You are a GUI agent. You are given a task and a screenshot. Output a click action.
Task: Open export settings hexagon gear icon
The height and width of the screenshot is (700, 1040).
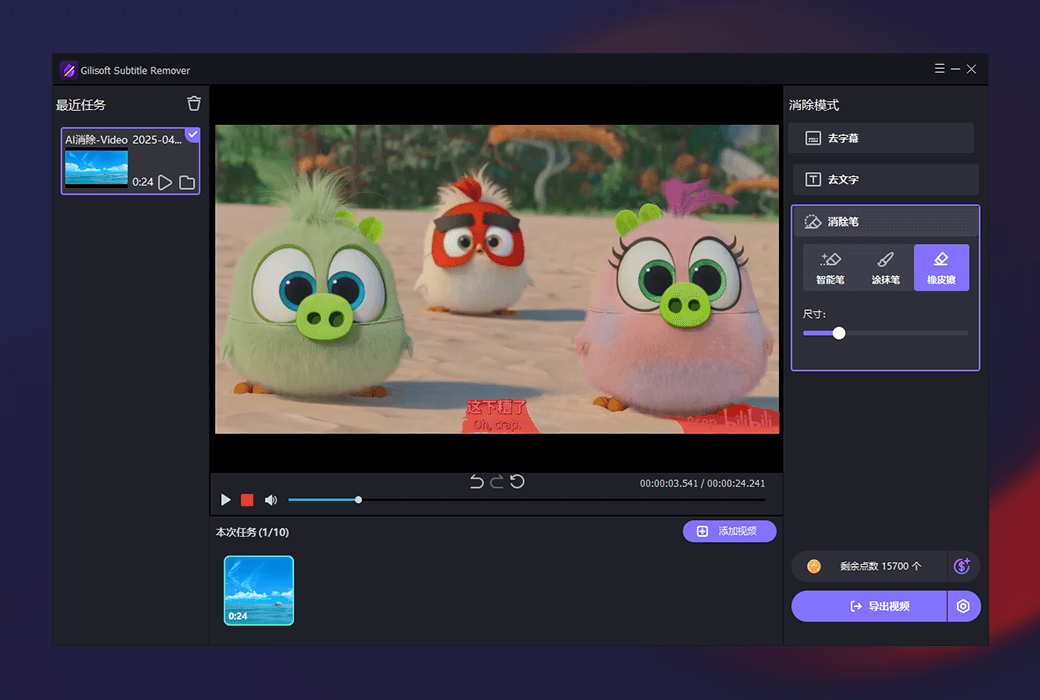pos(964,606)
